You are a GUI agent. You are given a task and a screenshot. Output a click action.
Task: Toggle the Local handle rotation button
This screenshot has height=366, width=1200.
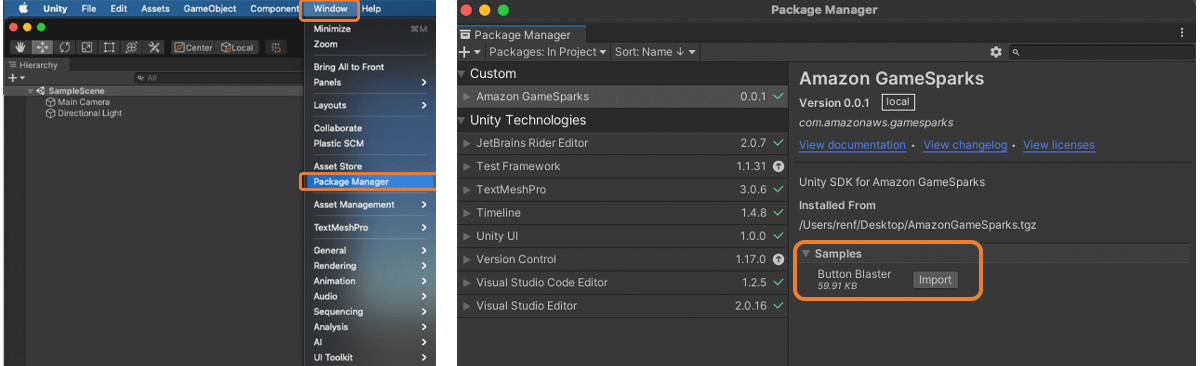pos(237,47)
